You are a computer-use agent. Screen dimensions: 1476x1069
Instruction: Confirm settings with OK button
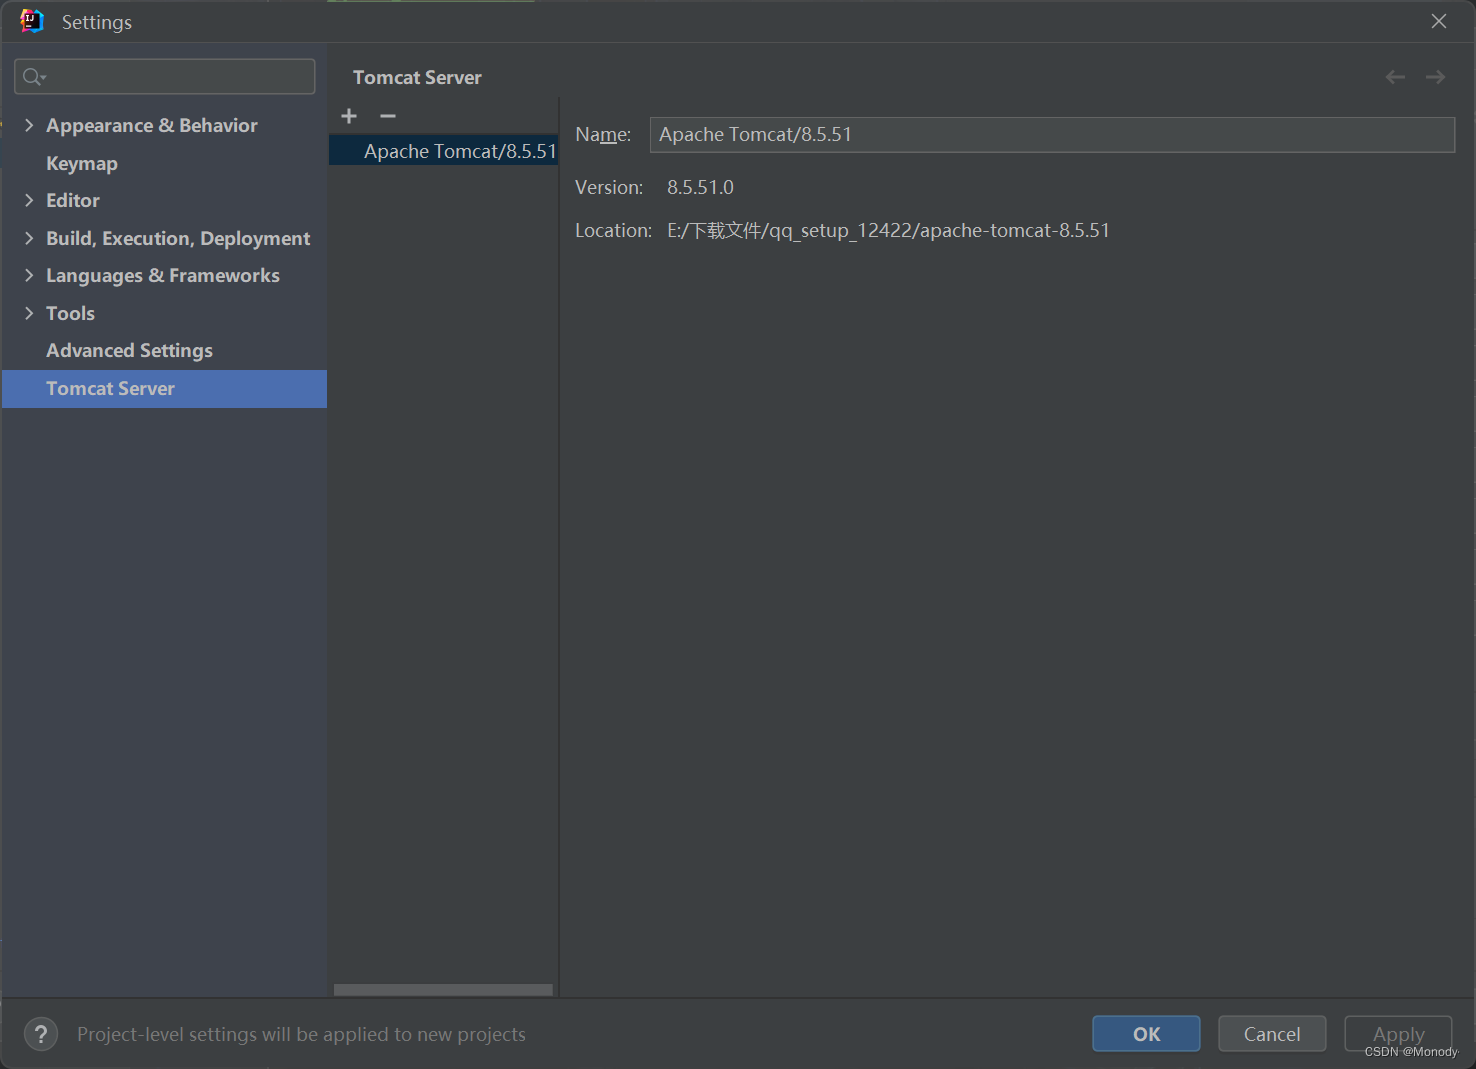[1146, 1034]
